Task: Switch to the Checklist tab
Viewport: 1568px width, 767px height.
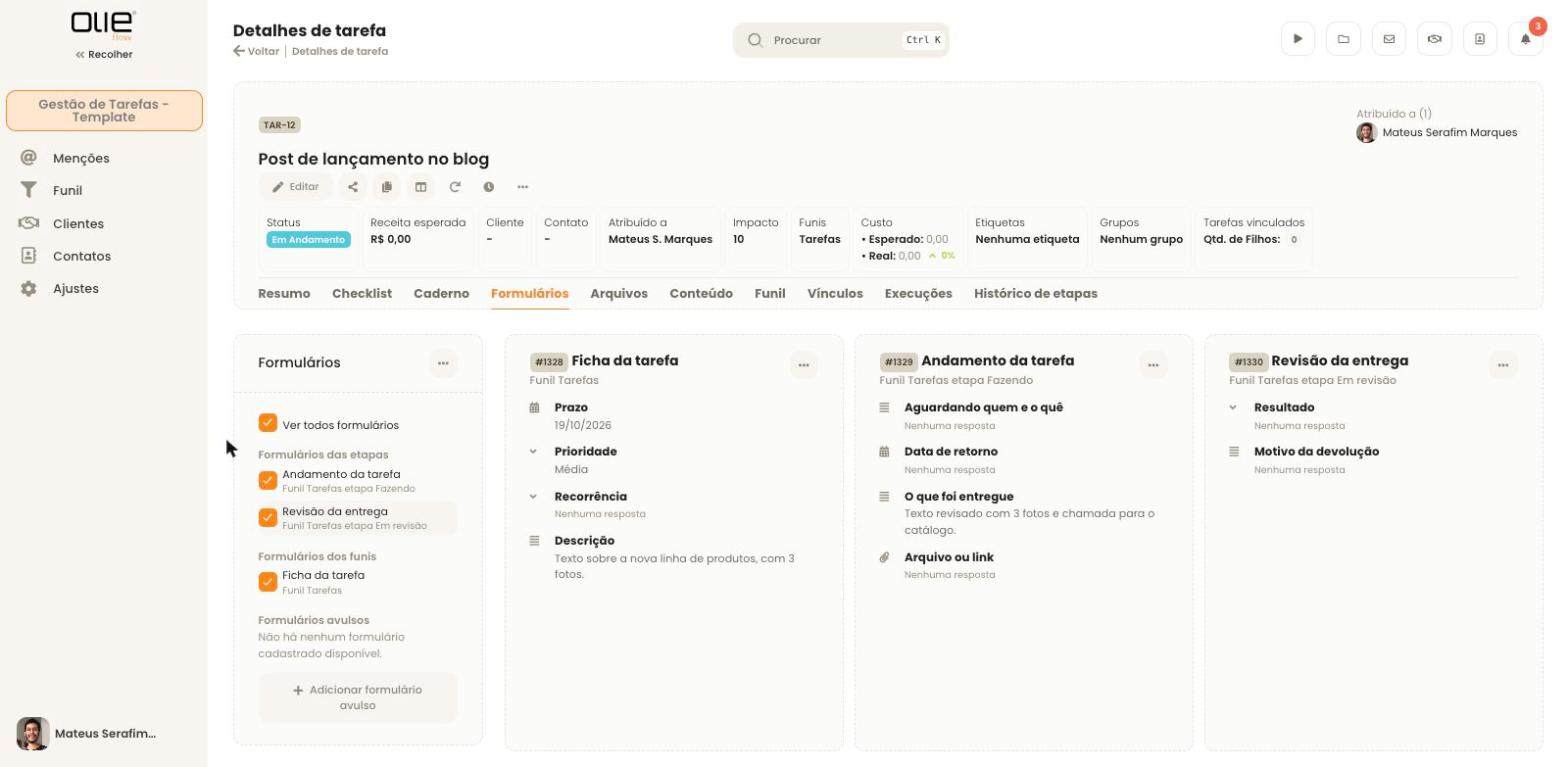Action: (x=362, y=294)
